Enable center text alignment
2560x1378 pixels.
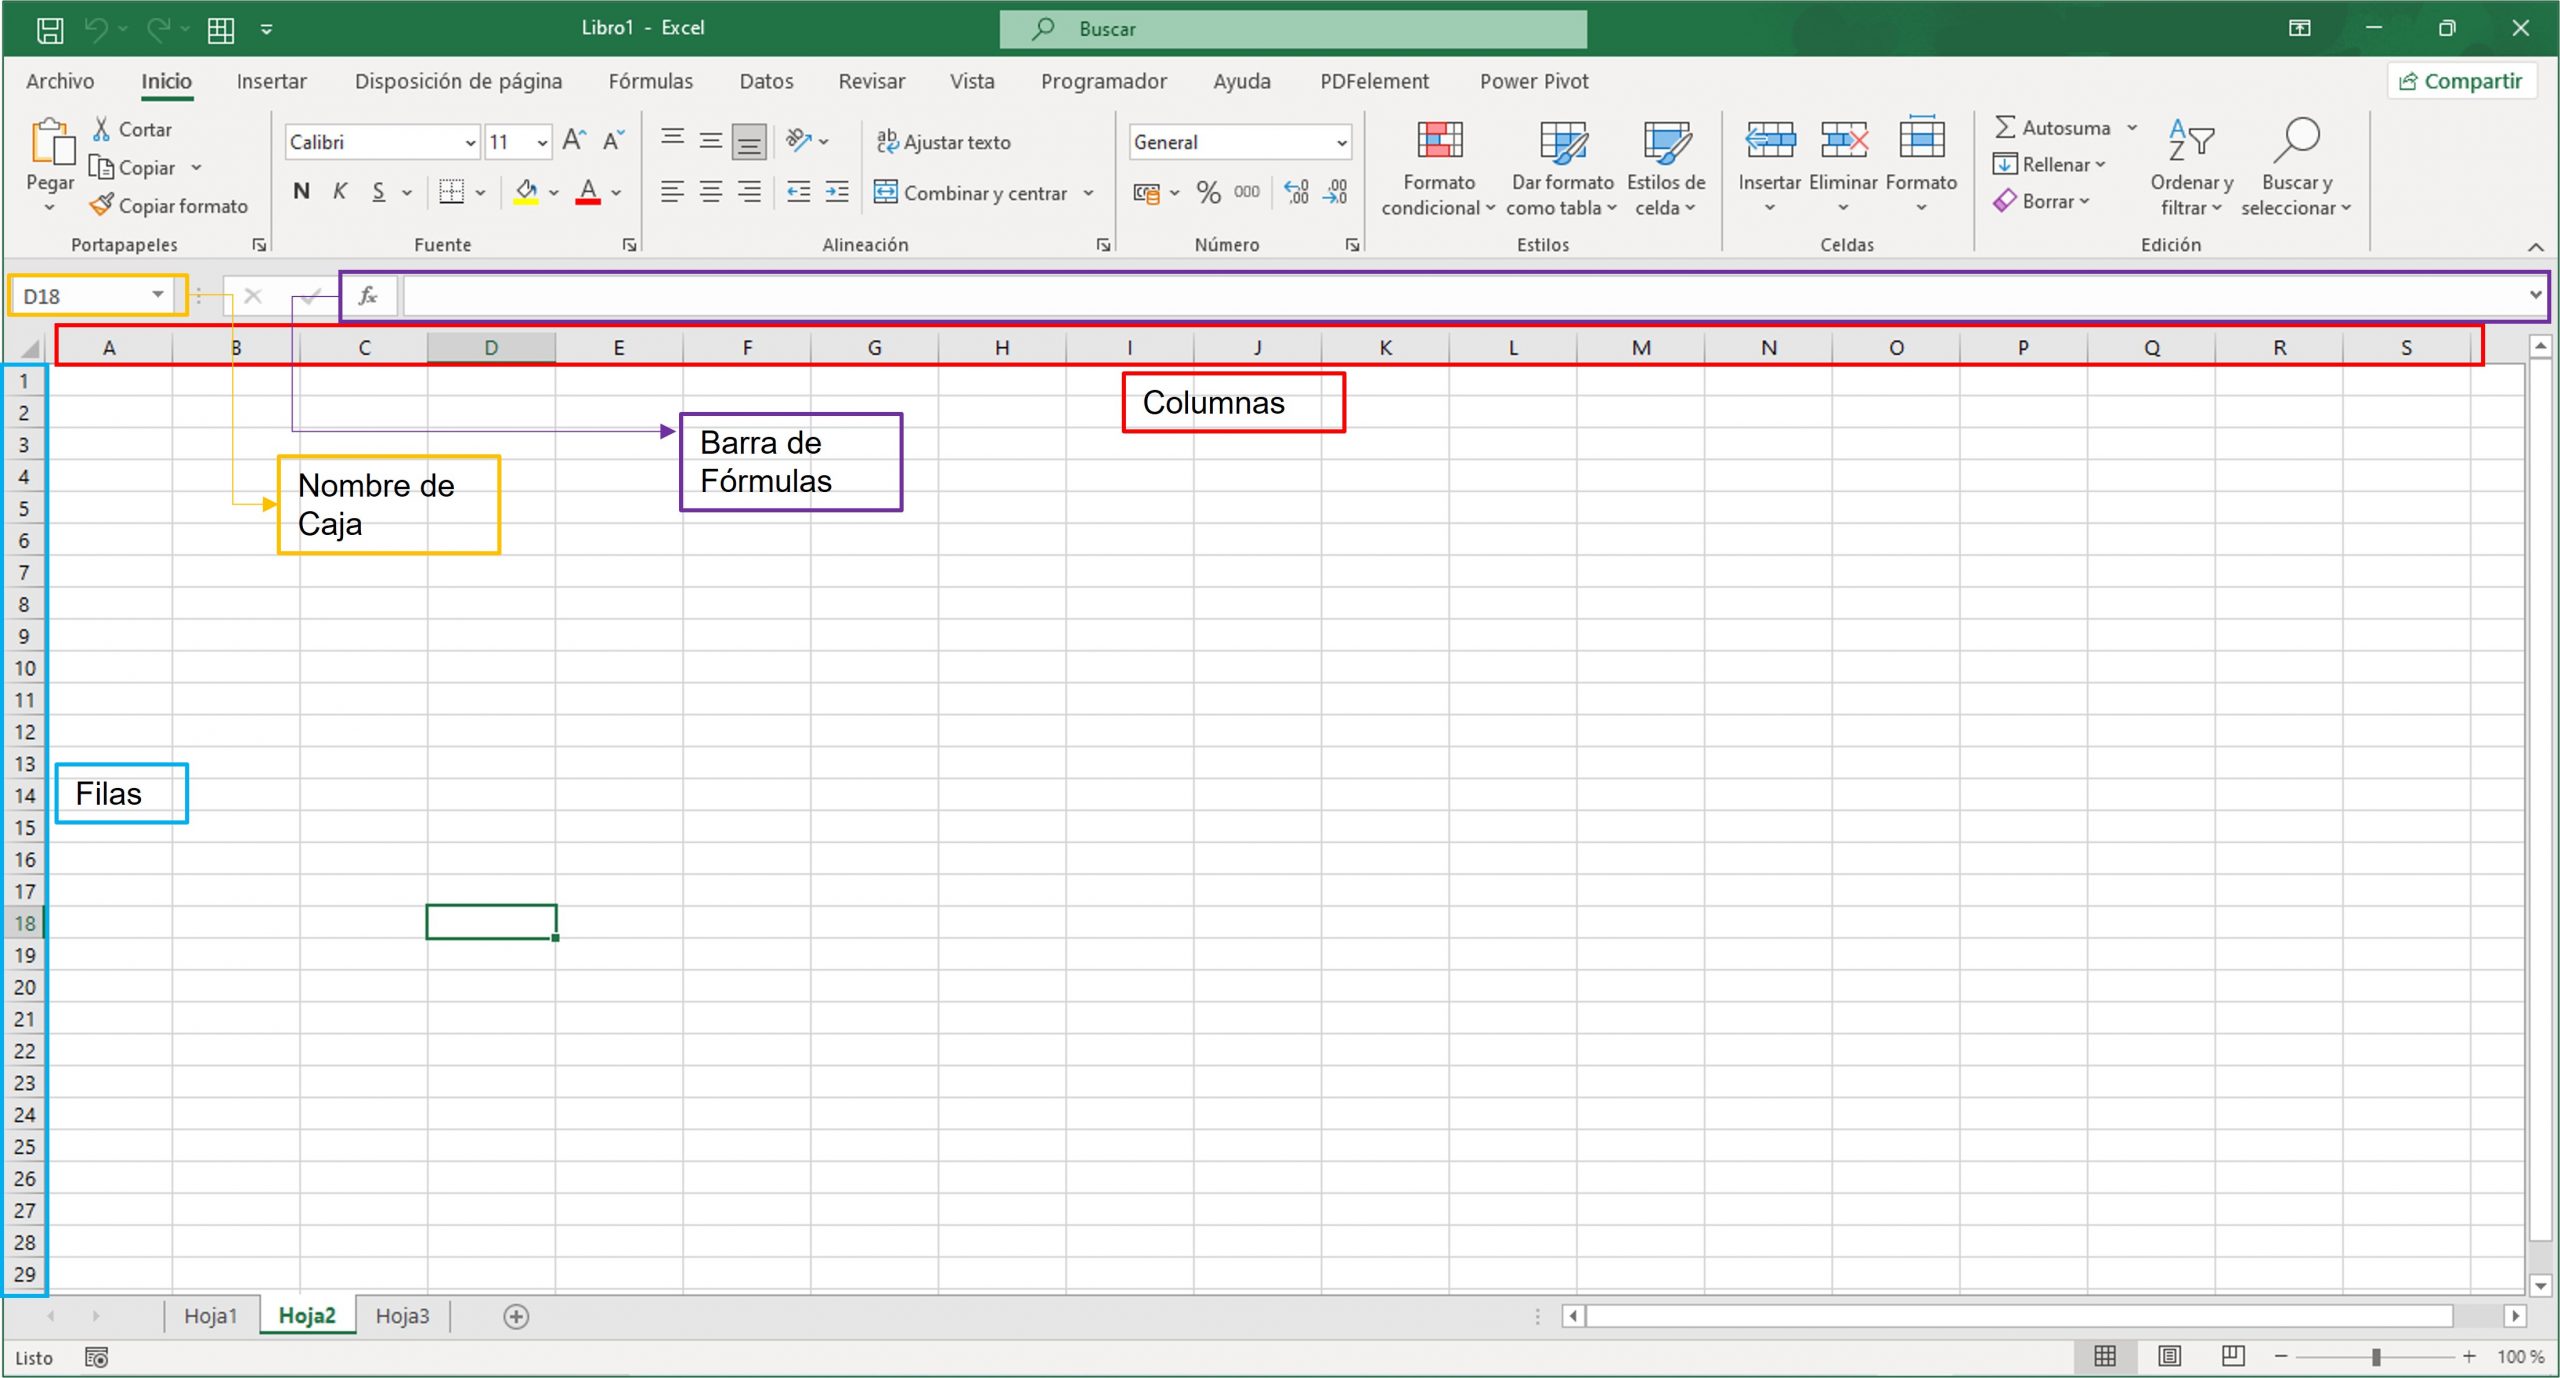point(710,192)
